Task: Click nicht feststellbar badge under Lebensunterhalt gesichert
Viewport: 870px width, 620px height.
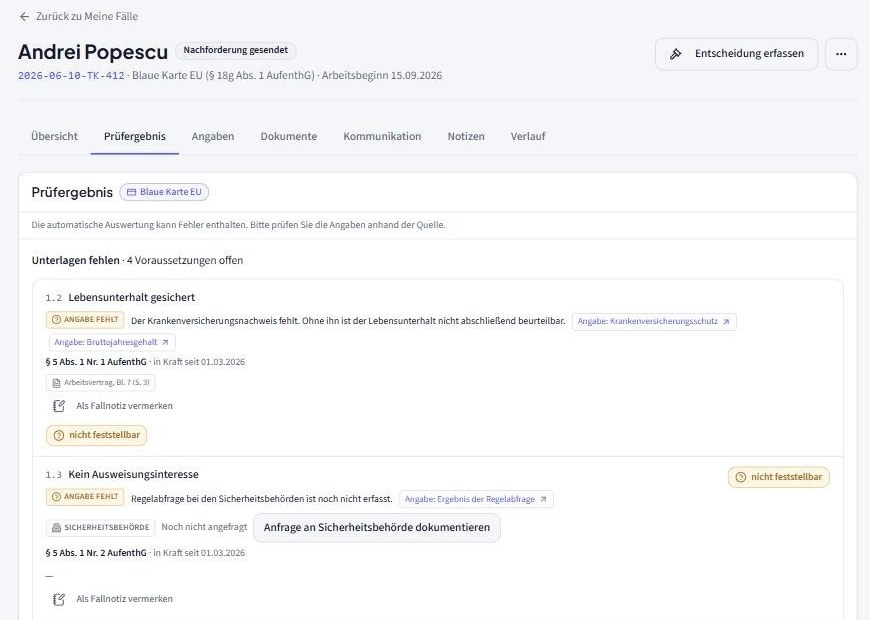Action: pos(97,435)
